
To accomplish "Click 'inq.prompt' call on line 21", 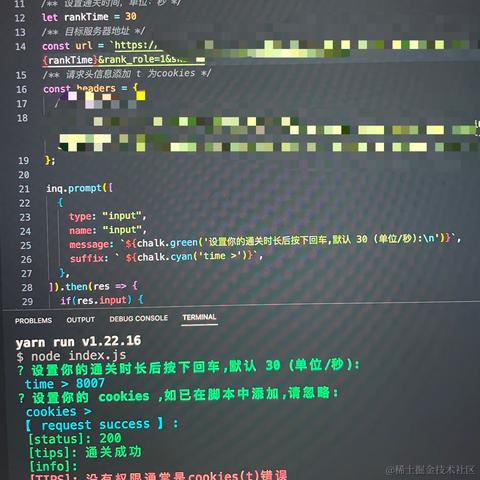I will (x=74, y=188).
